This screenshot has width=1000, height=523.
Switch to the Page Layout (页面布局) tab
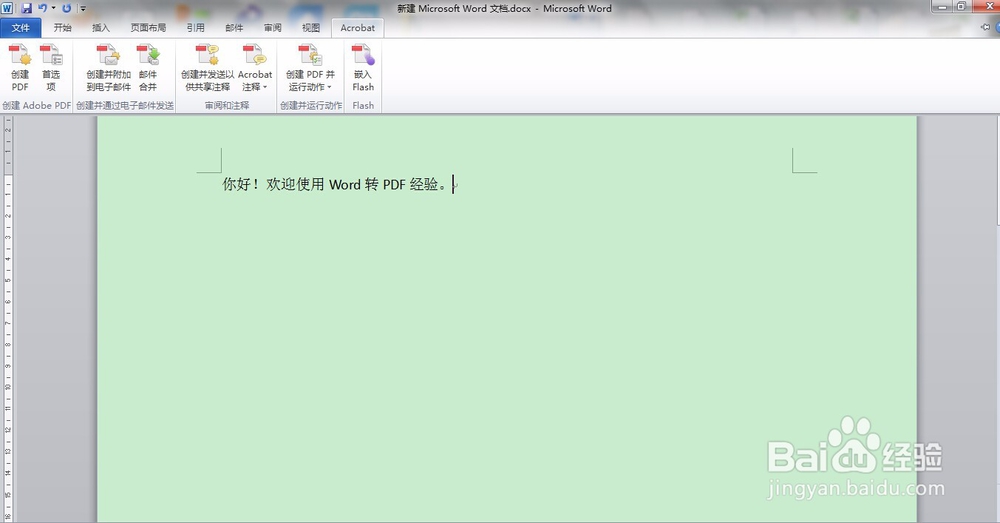[x=148, y=27]
